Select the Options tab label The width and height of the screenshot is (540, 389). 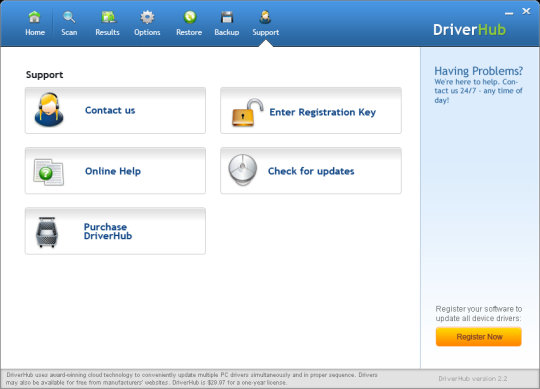147,32
